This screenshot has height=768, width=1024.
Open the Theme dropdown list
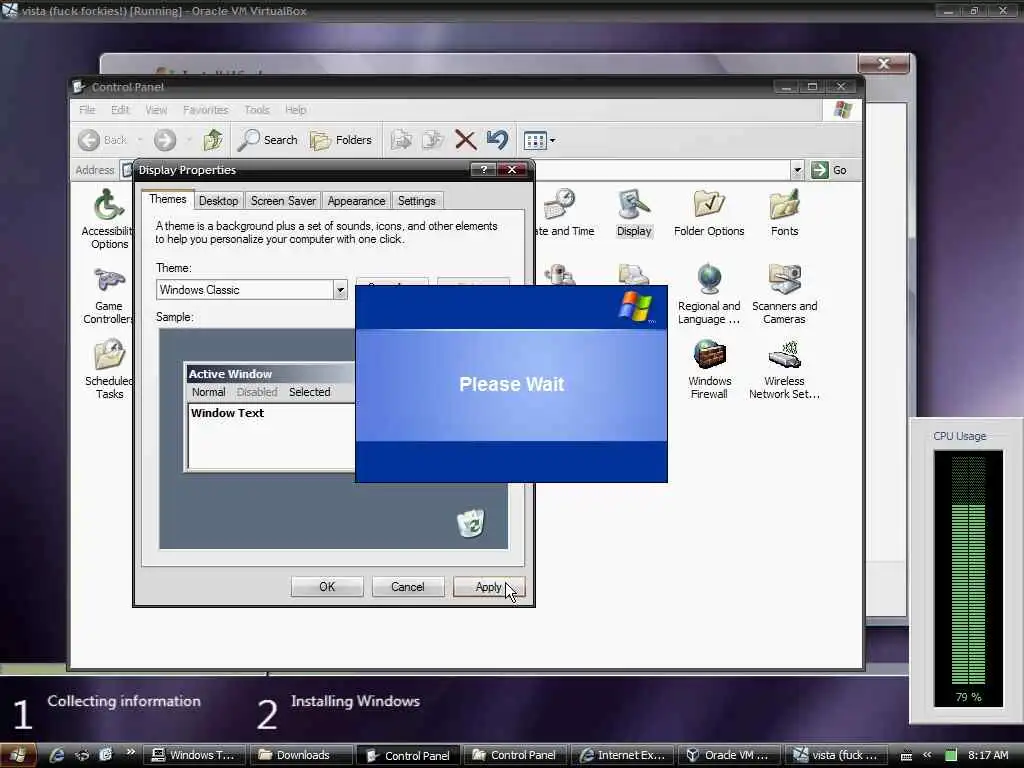340,290
